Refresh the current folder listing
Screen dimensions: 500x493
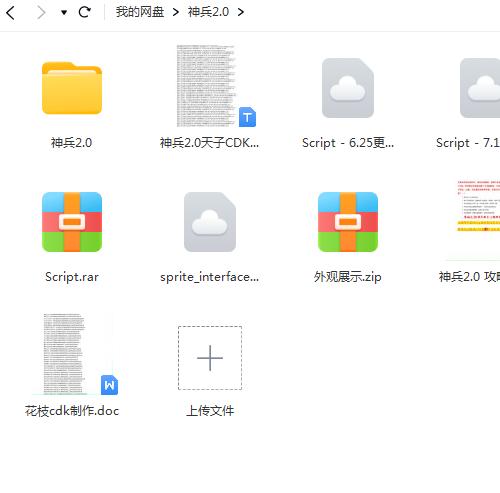[84, 13]
